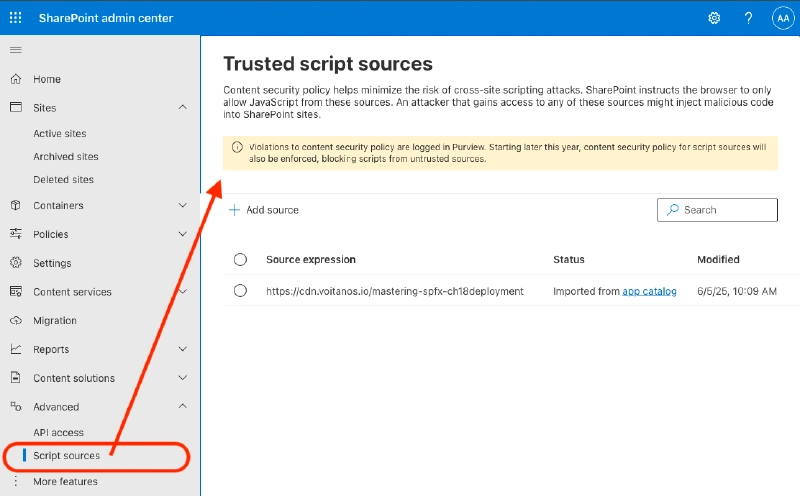Image resolution: width=800 pixels, height=496 pixels.
Task: Focus the Search input field
Action: click(x=717, y=210)
